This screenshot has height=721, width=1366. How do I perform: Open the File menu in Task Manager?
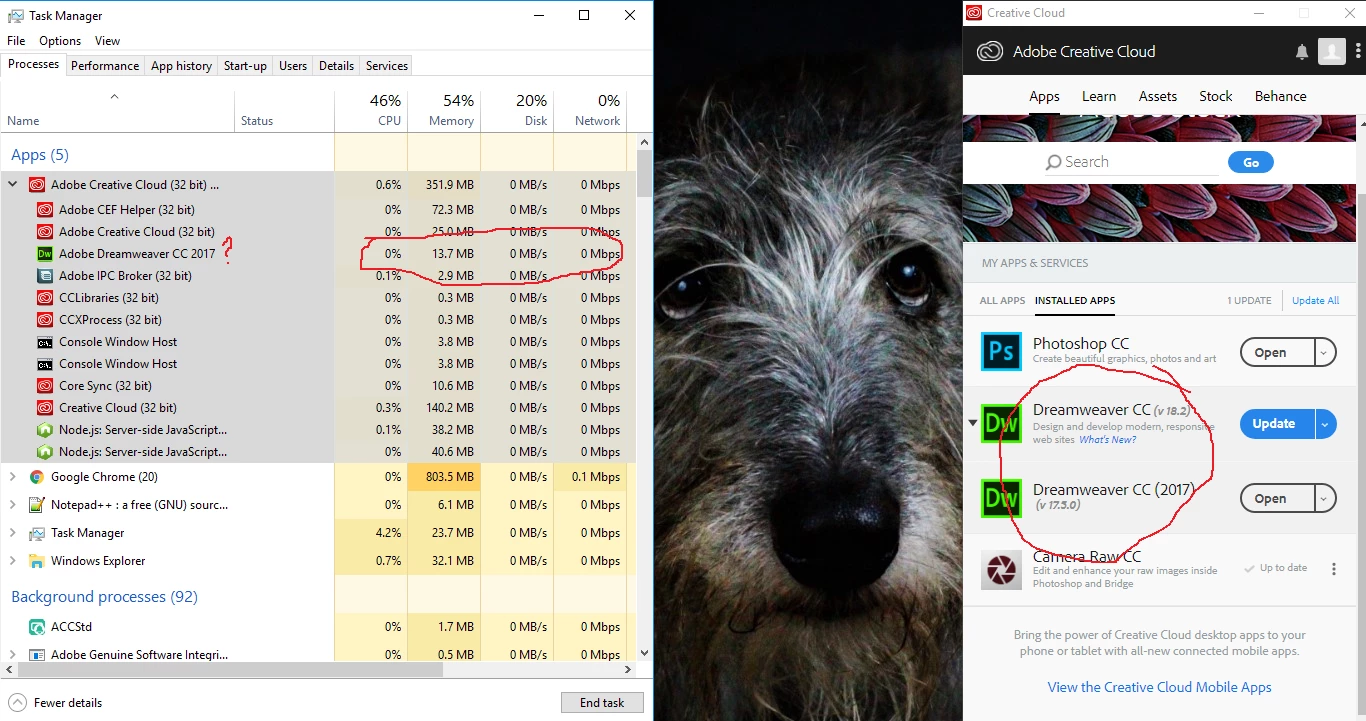[16, 41]
